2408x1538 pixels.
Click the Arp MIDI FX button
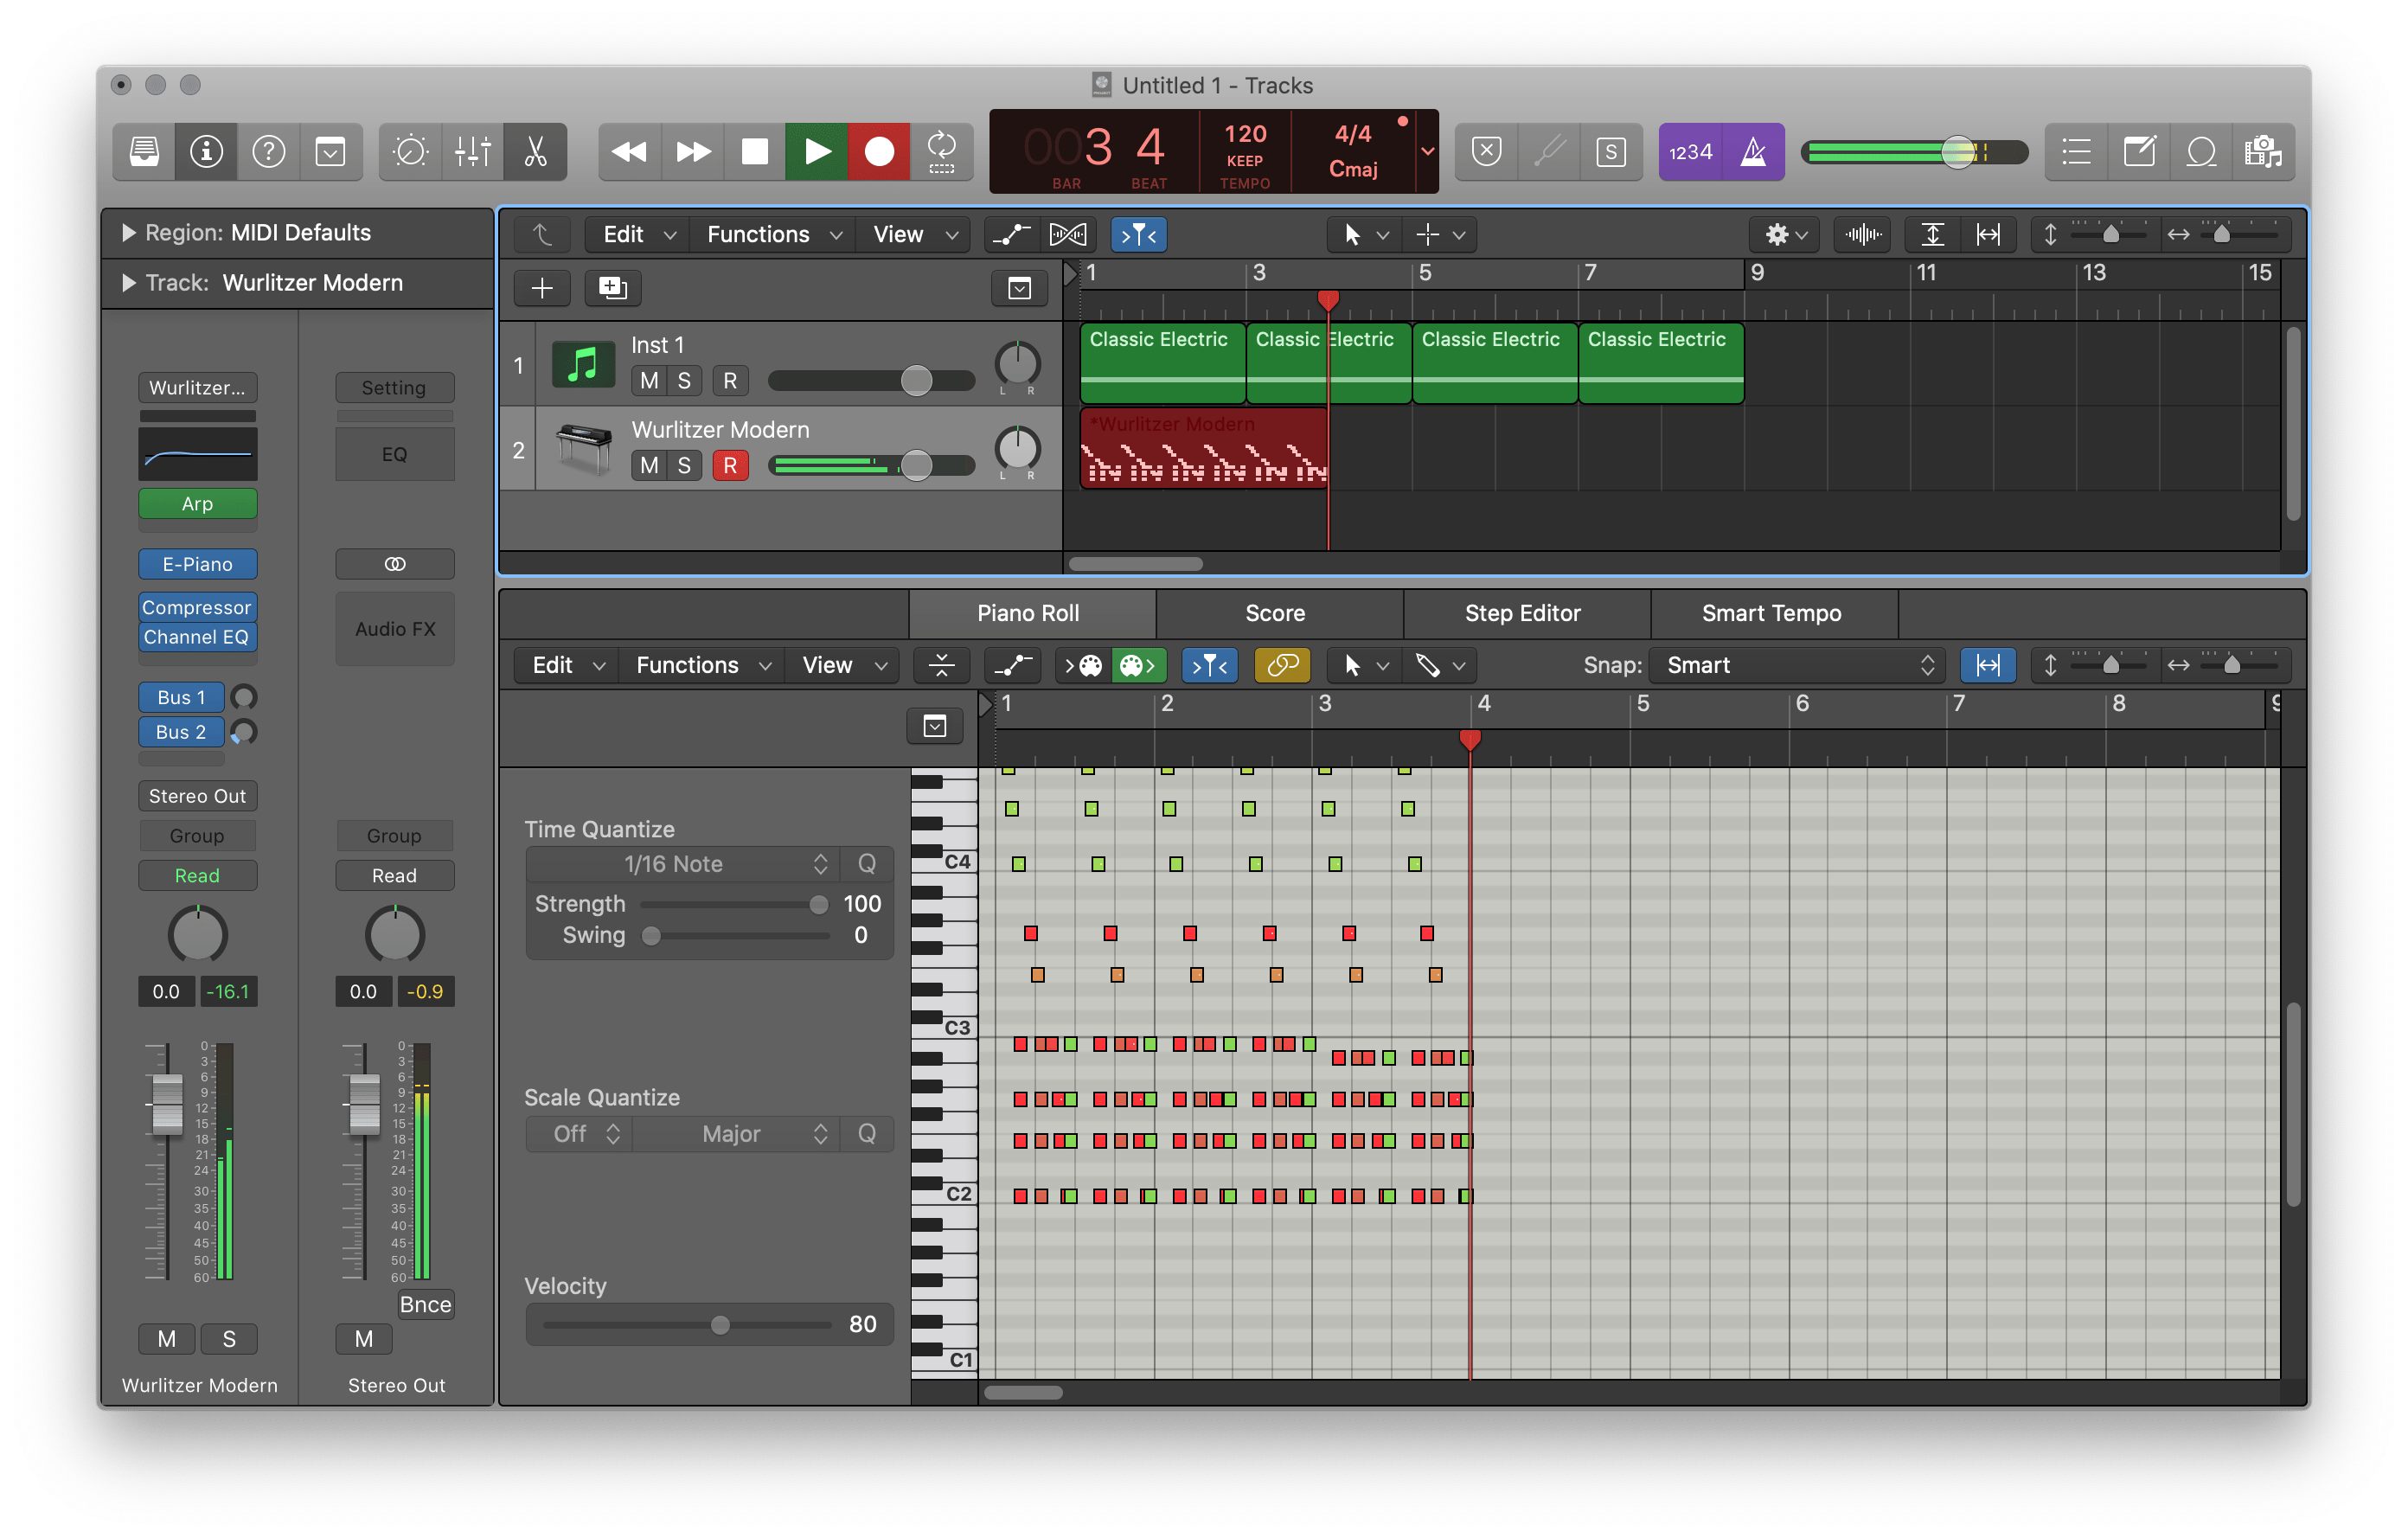(197, 504)
